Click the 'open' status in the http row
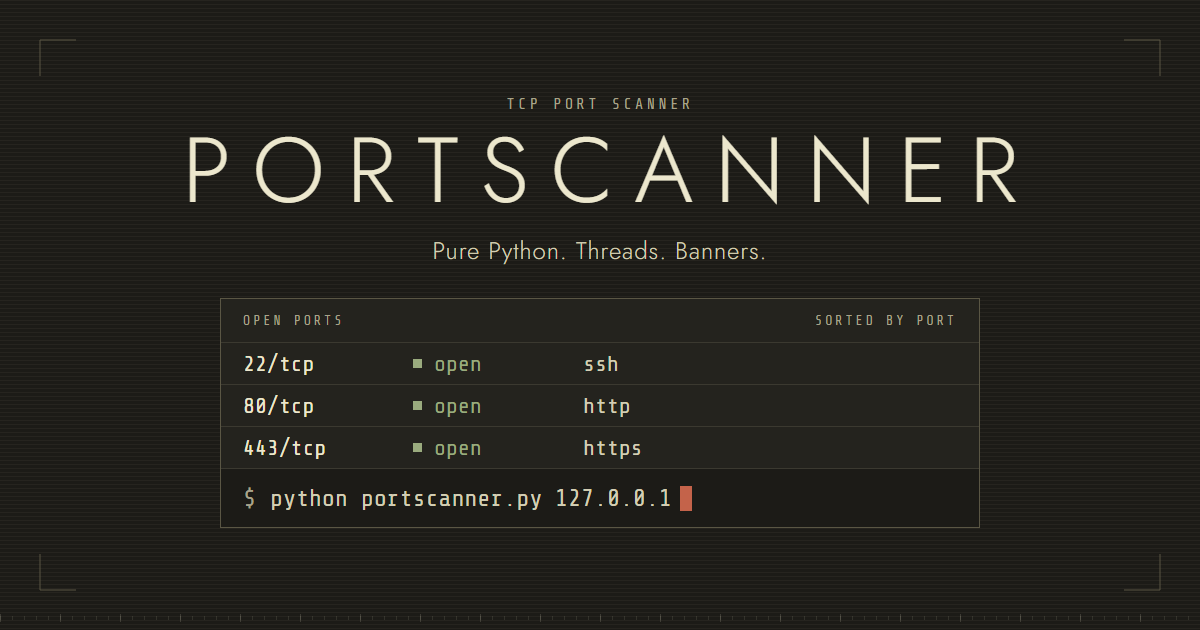The width and height of the screenshot is (1200, 630). [x=458, y=407]
